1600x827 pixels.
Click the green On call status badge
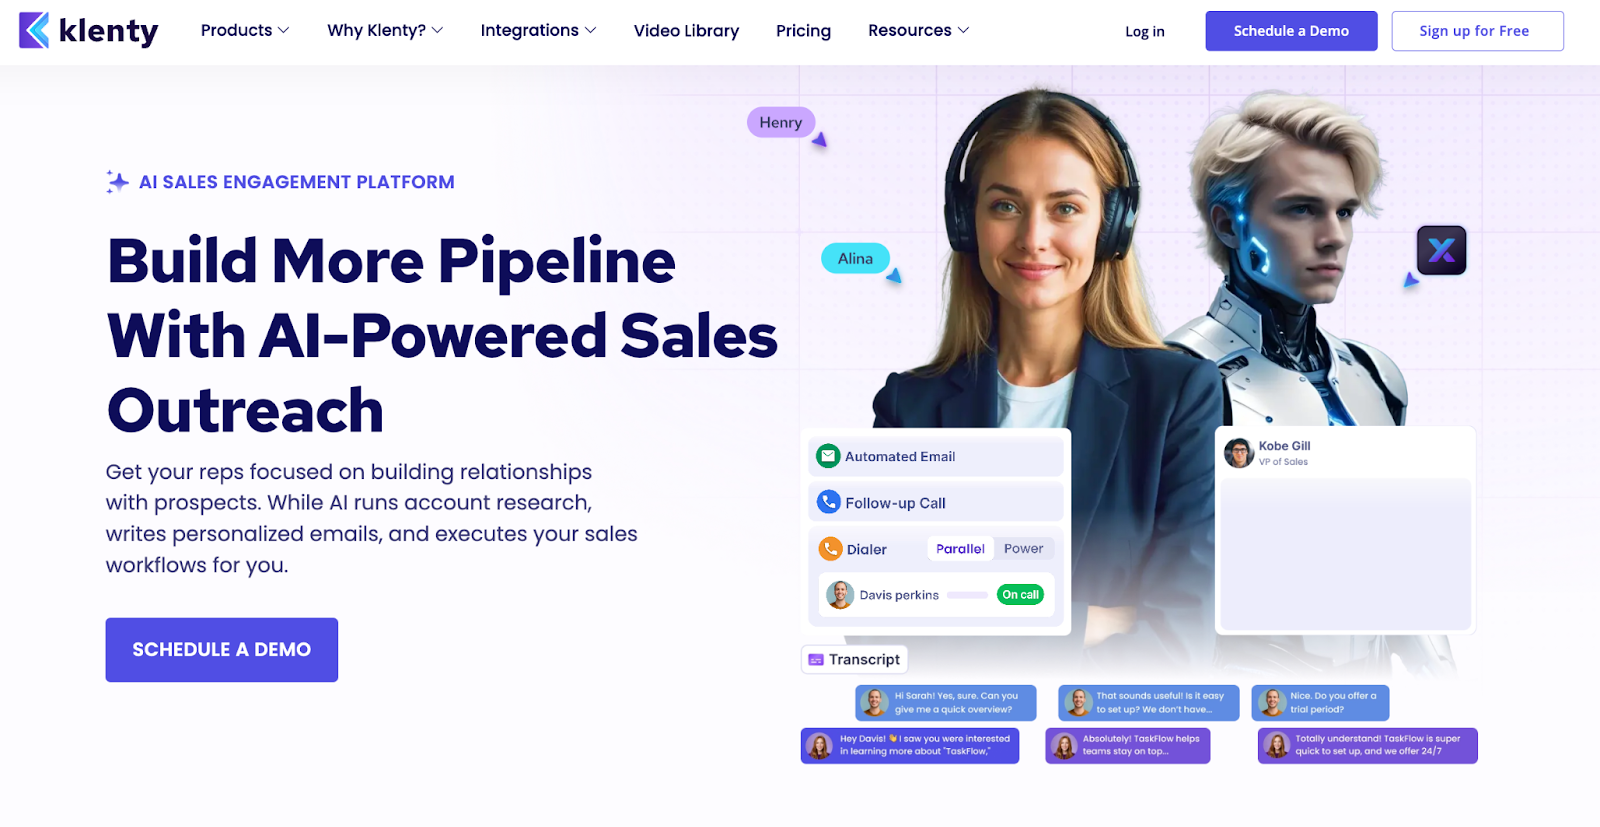click(x=1020, y=595)
